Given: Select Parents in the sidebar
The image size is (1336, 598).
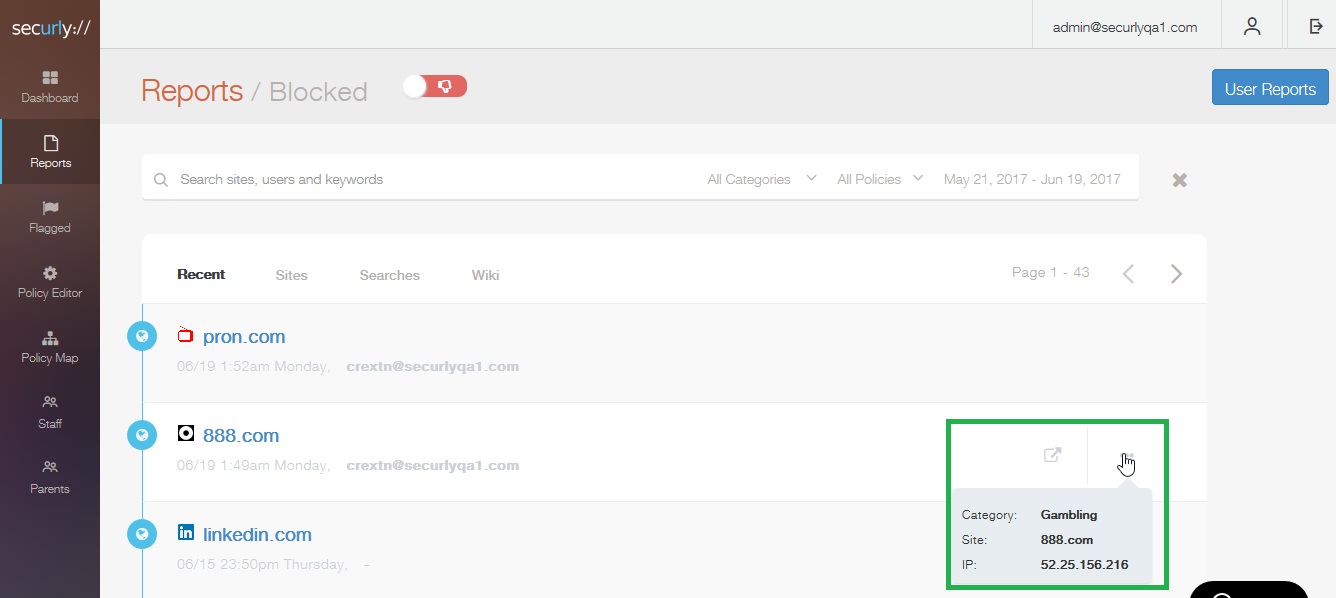Looking at the screenshot, I should tap(50, 477).
